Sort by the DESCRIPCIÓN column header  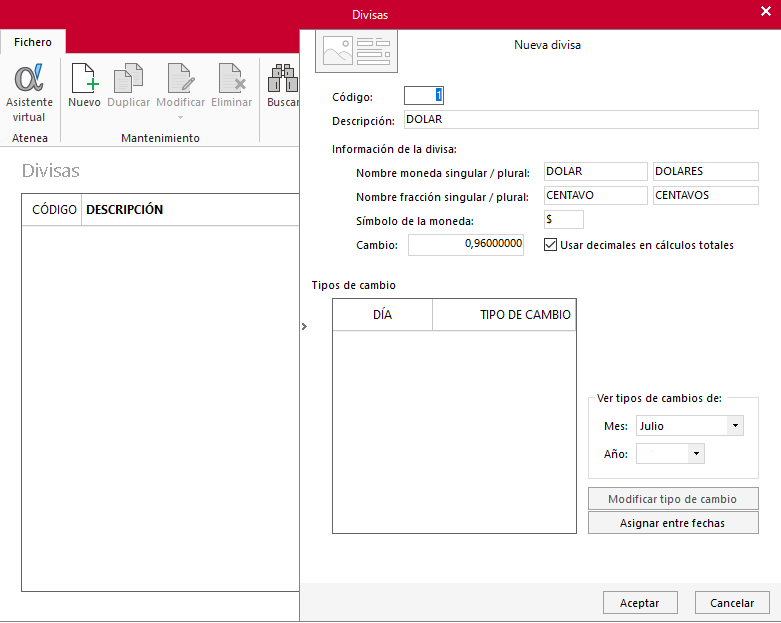tap(125, 210)
